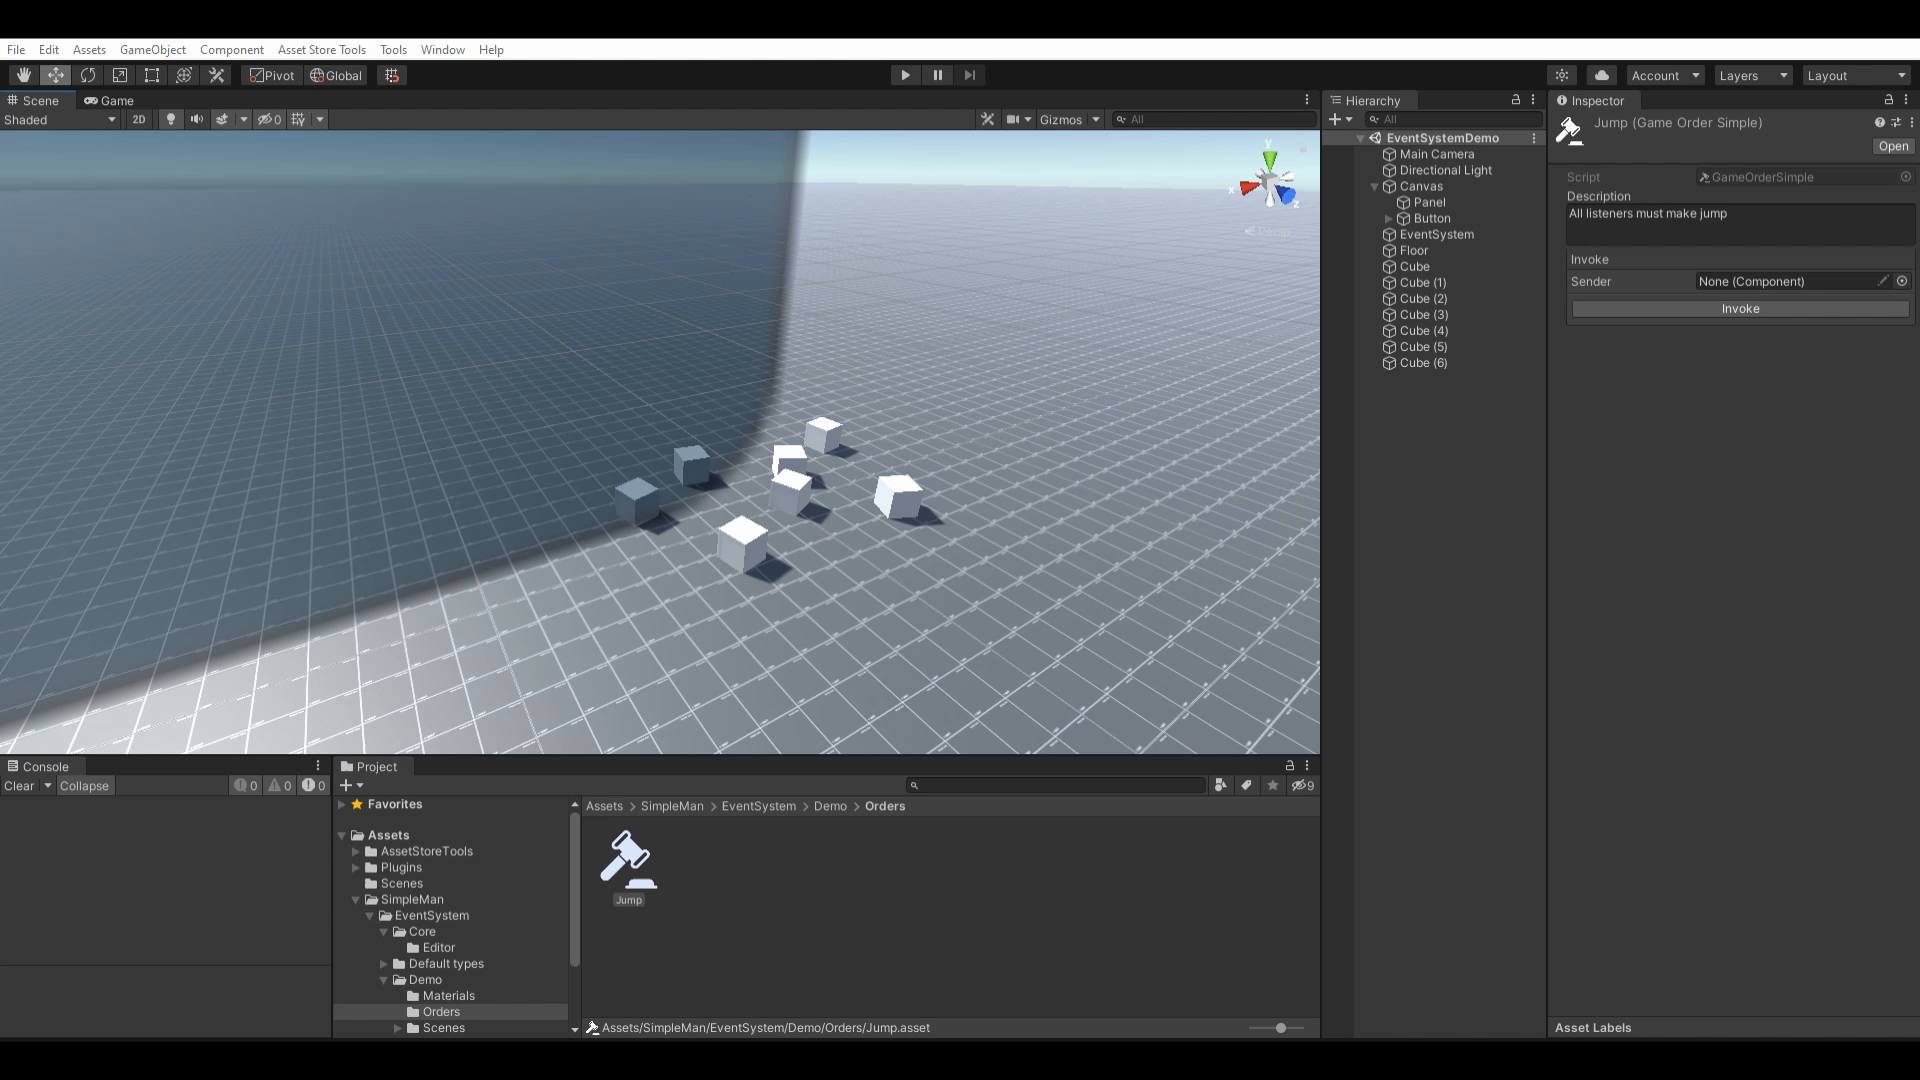
Task: Open the Window menu
Action: pos(443,49)
